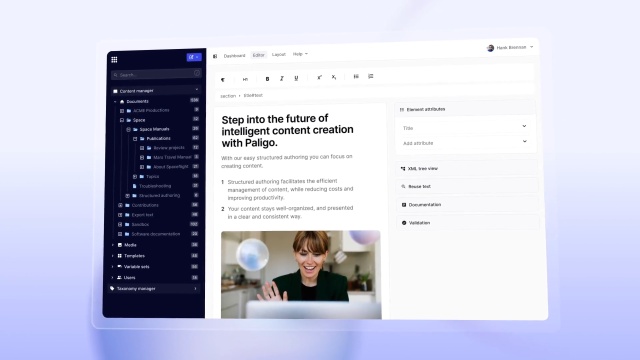The image size is (640, 360).
Task: Click the Variable sets icon in sidebar
Action: tap(120, 267)
